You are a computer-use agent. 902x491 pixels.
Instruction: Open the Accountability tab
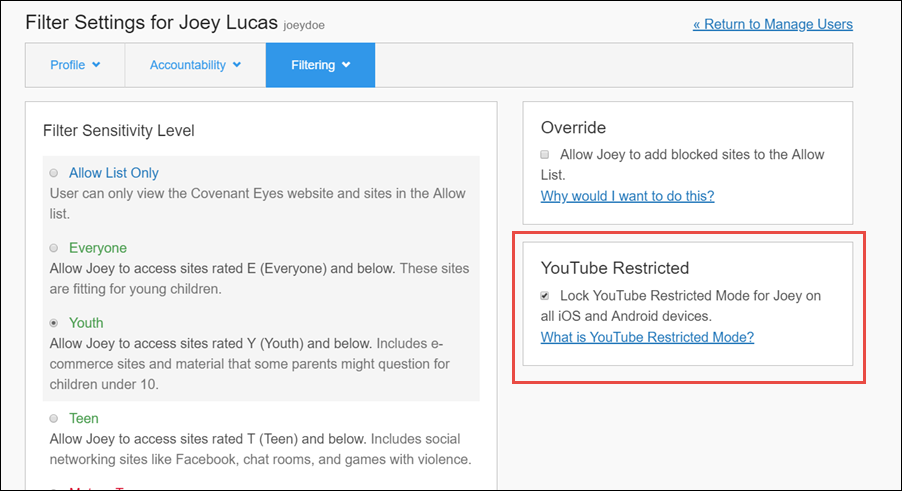click(195, 65)
